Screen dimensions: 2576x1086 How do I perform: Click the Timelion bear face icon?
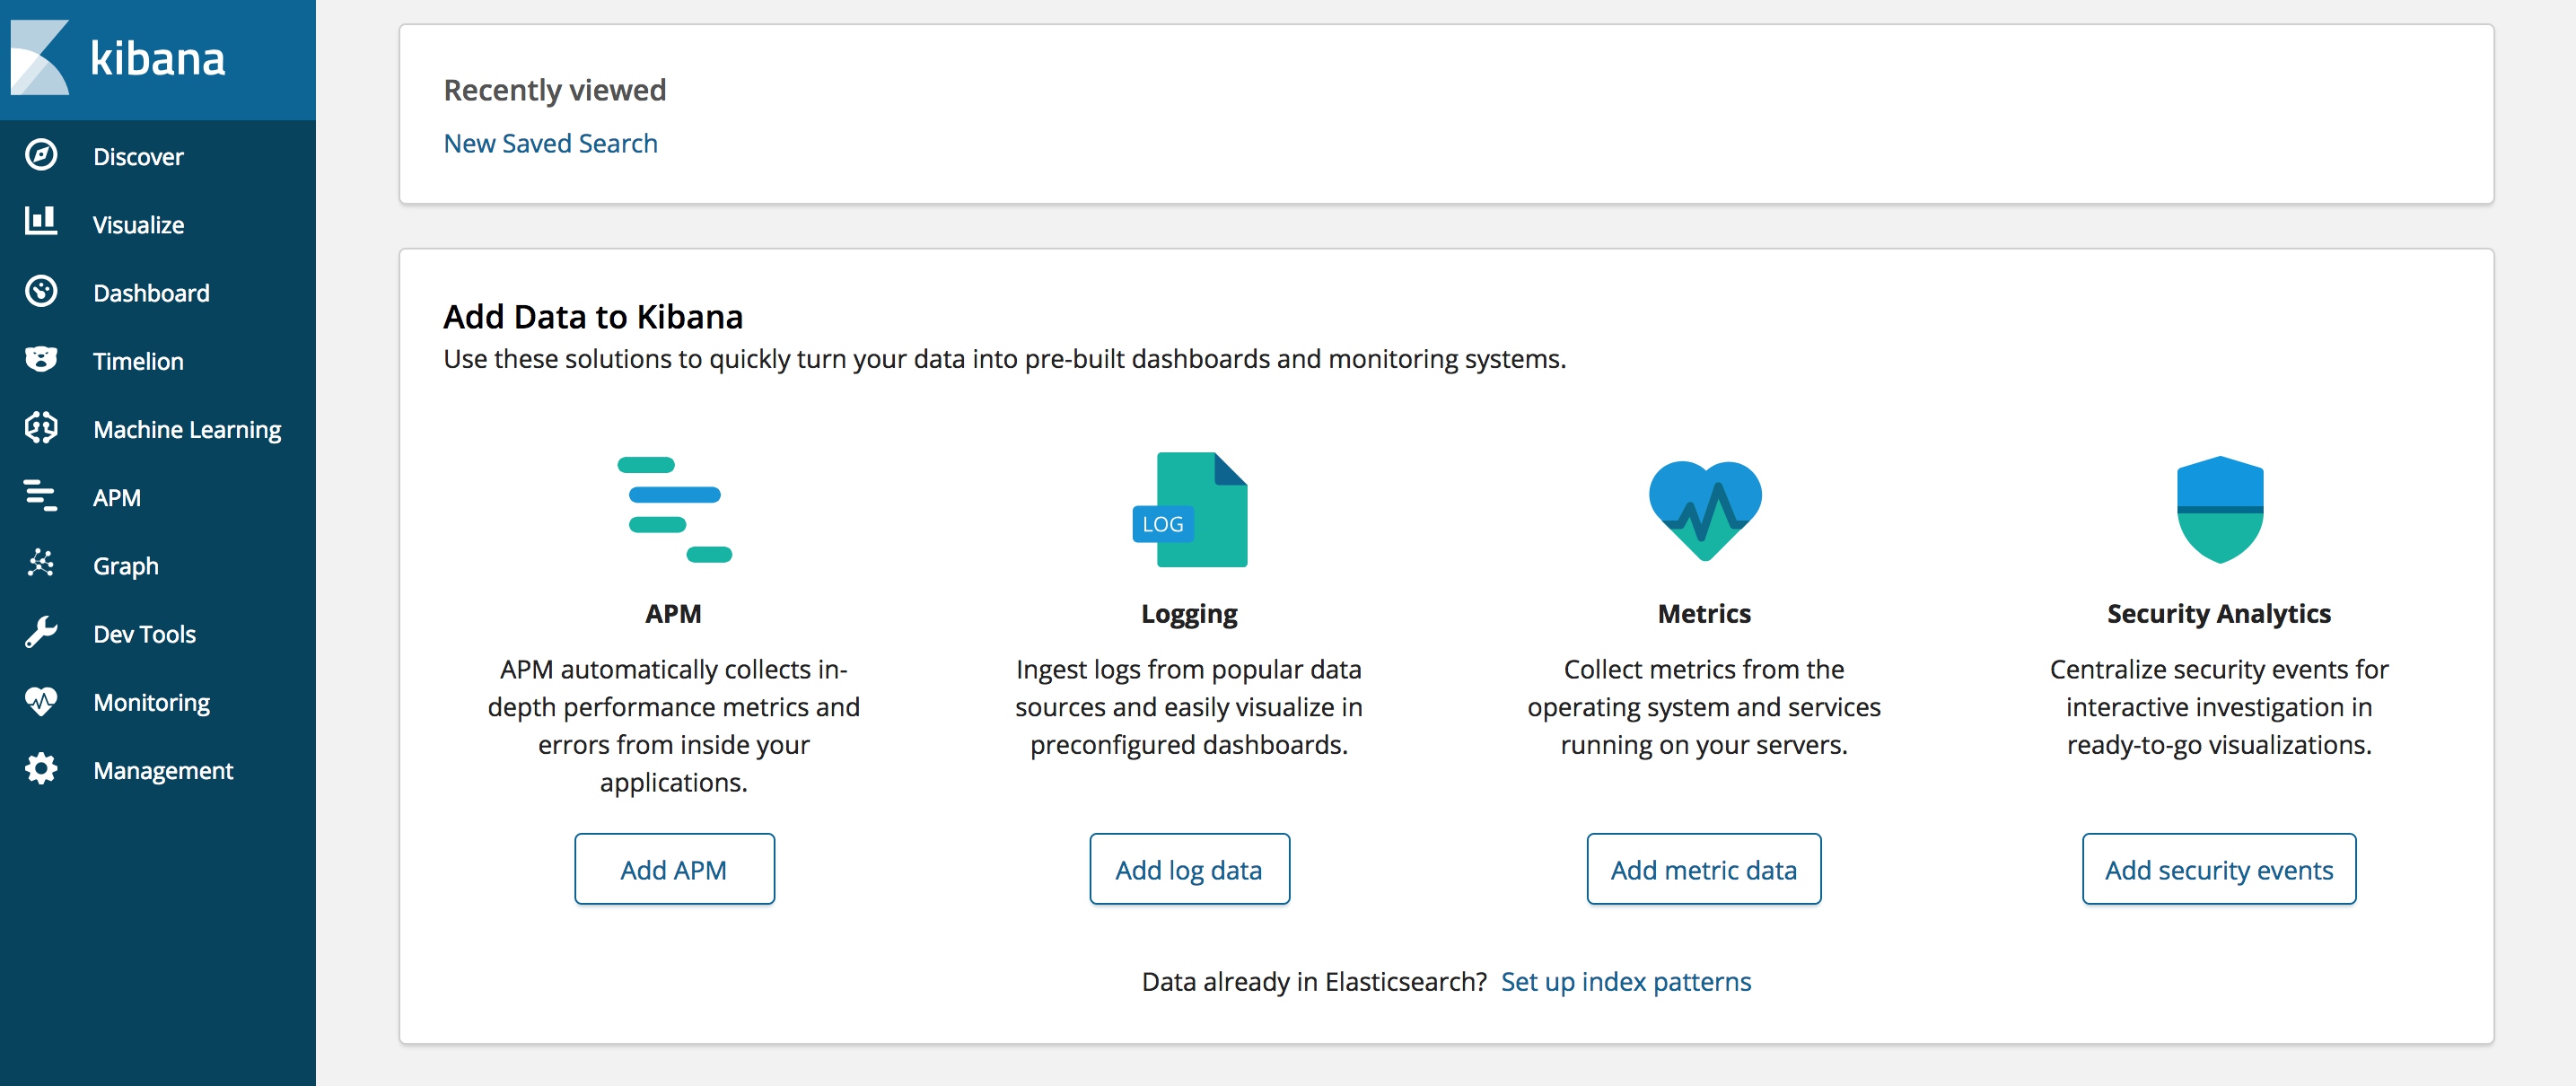point(41,359)
